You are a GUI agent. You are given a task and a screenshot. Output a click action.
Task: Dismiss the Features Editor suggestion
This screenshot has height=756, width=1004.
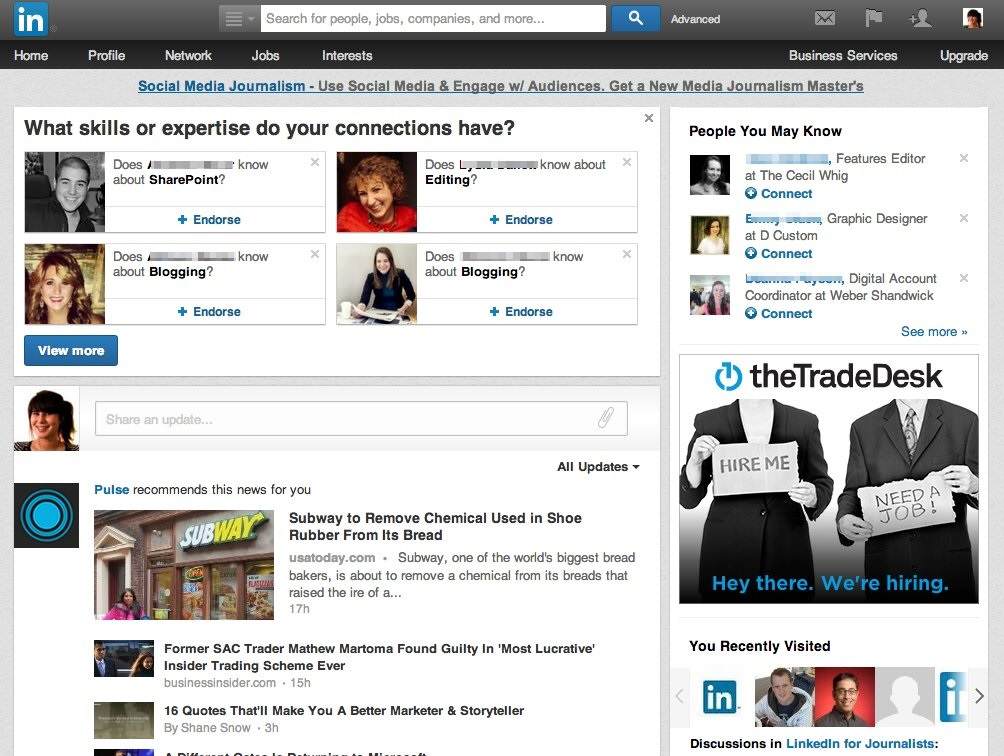(964, 157)
